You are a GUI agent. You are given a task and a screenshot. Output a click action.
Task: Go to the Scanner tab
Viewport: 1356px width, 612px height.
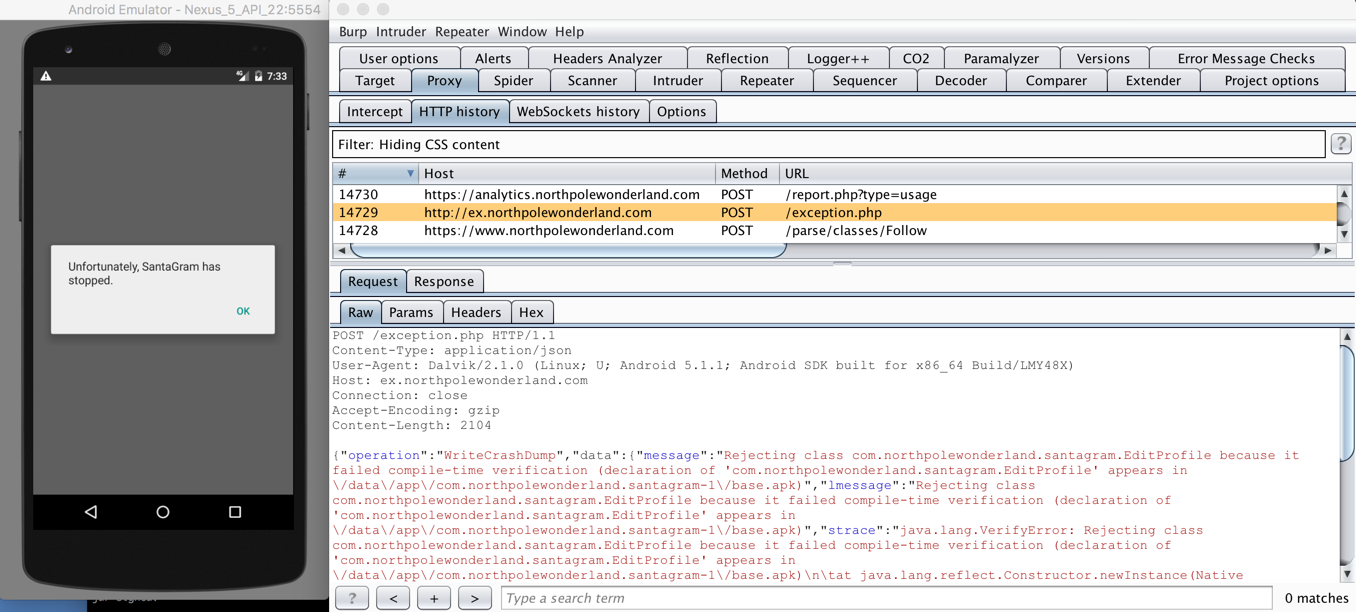(592, 81)
